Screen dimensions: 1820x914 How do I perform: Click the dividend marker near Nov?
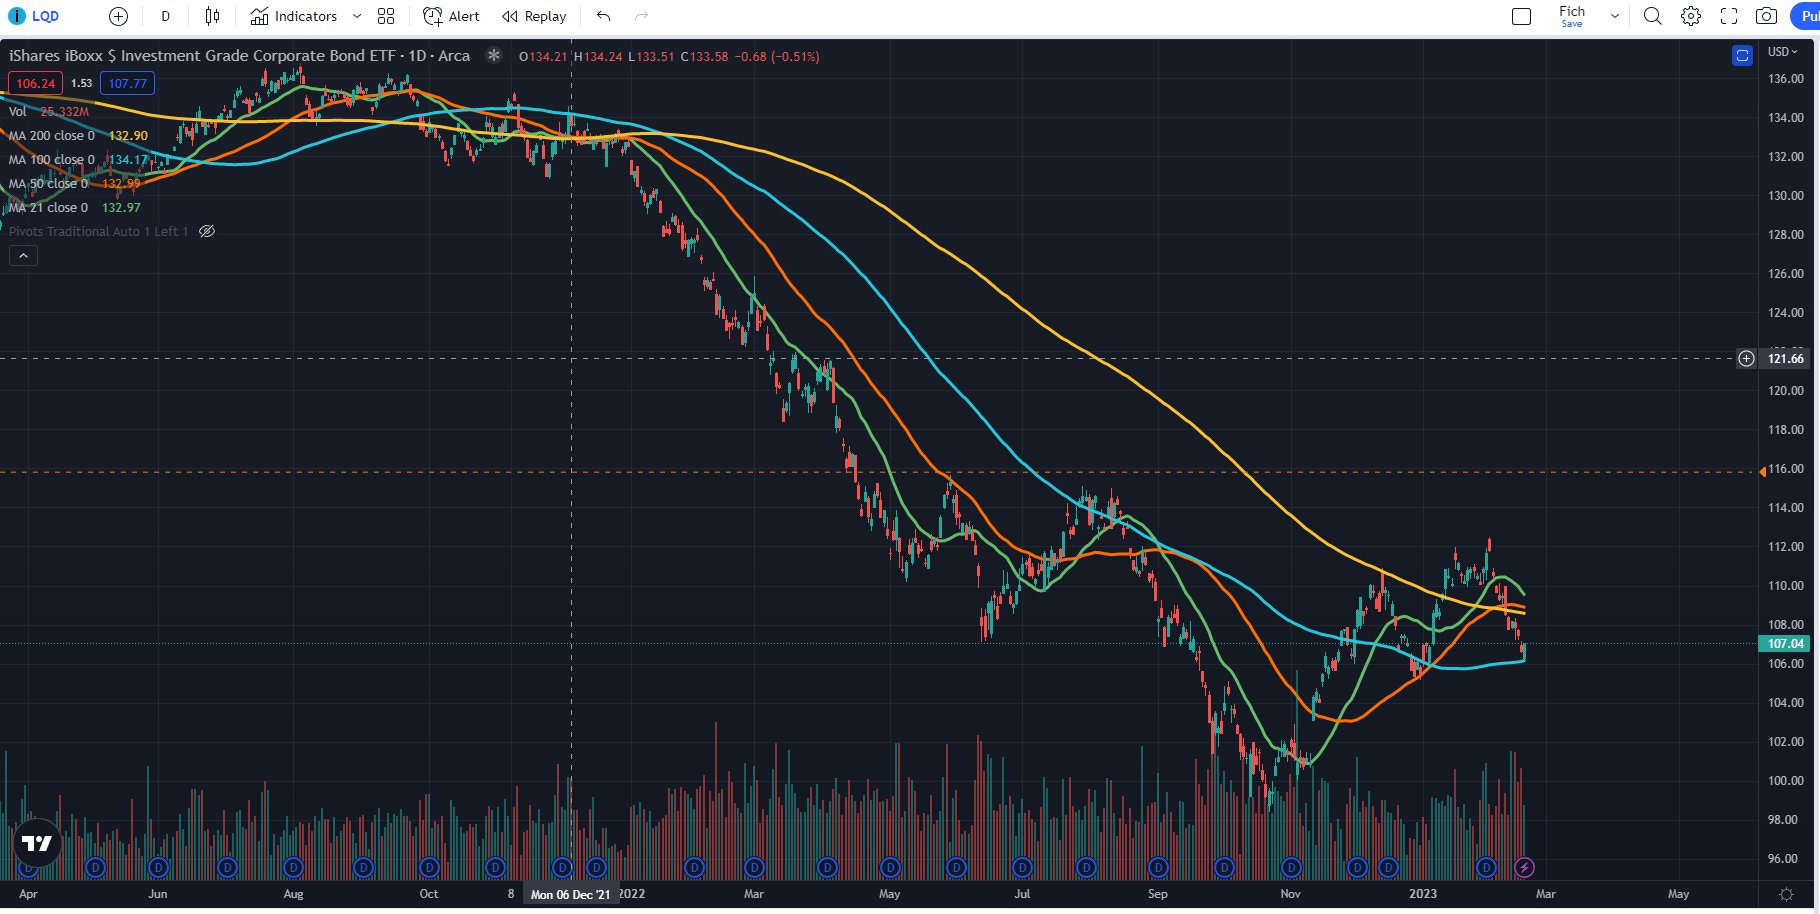(x=1291, y=867)
